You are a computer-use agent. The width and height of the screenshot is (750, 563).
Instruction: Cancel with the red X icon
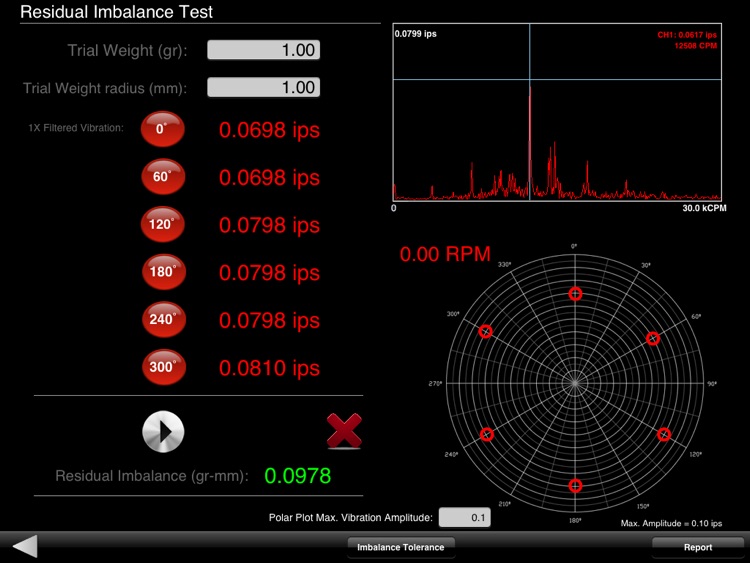[344, 431]
